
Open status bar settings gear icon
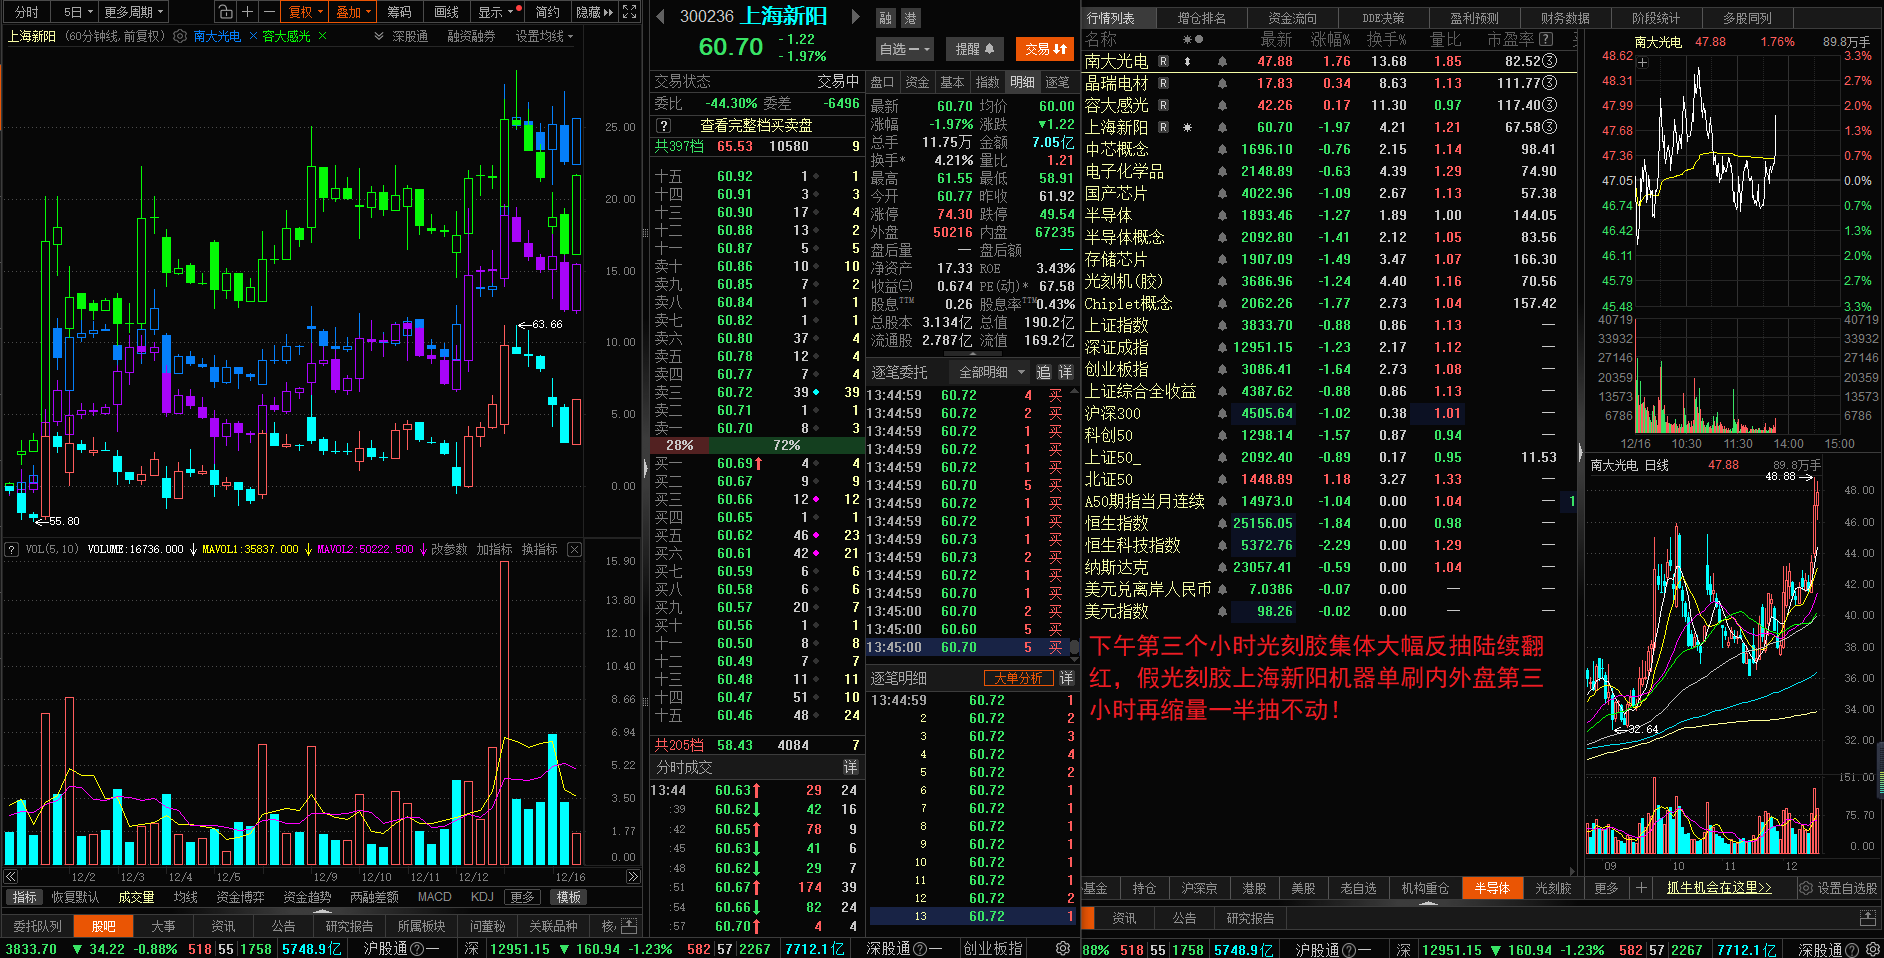point(1063,948)
